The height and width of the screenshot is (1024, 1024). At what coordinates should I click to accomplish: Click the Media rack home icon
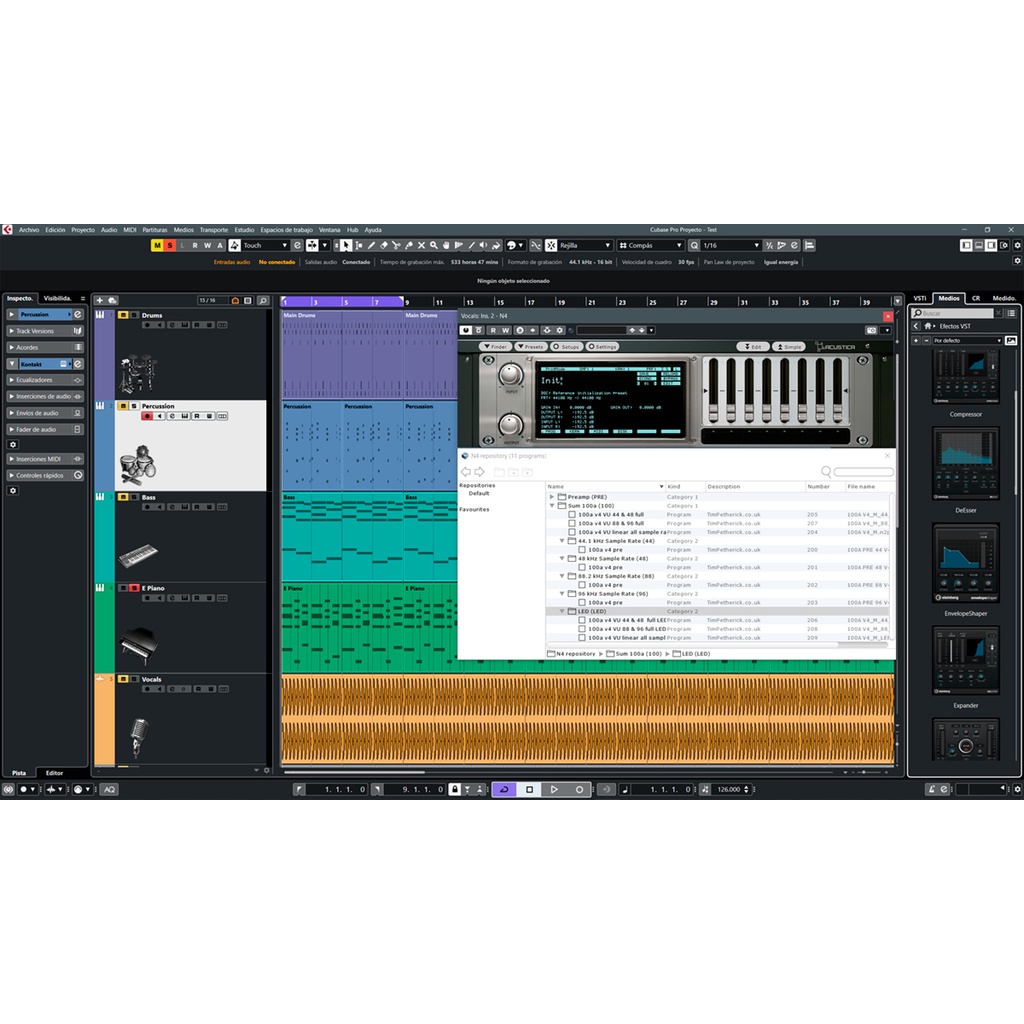[928, 326]
